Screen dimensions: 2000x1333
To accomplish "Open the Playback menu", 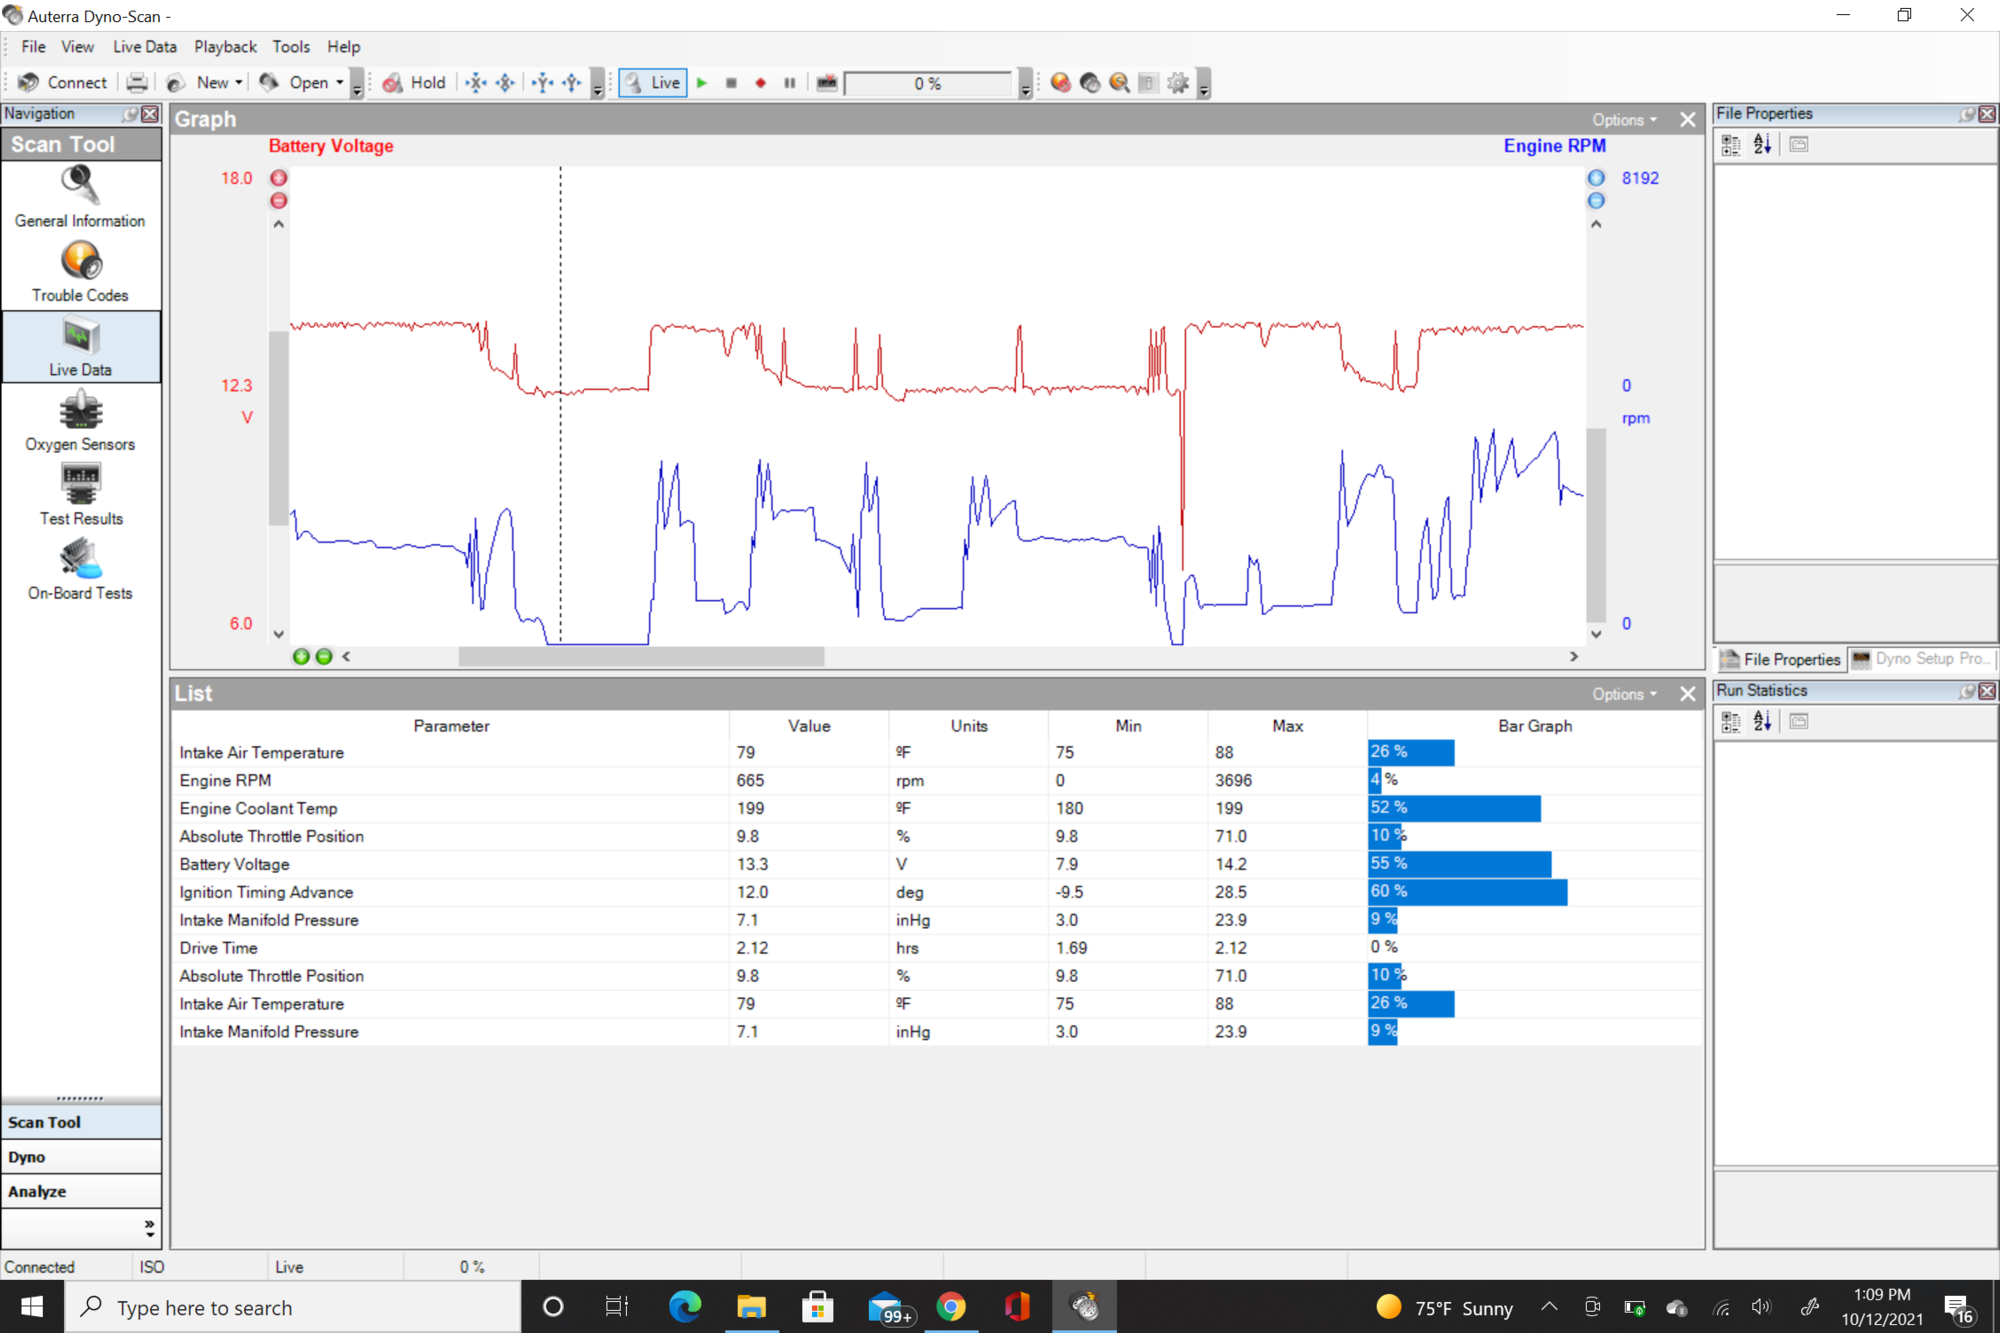I will [x=225, y=47].
